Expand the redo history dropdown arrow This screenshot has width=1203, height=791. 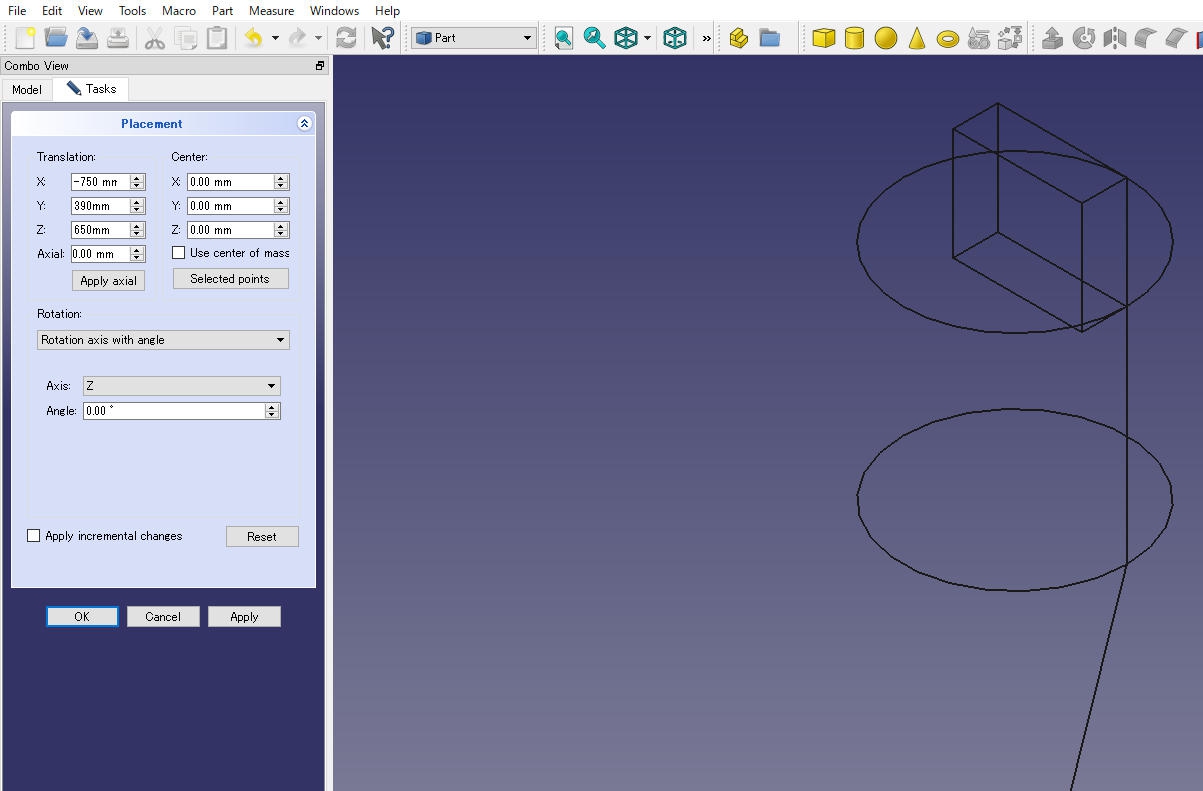[318, 38]
